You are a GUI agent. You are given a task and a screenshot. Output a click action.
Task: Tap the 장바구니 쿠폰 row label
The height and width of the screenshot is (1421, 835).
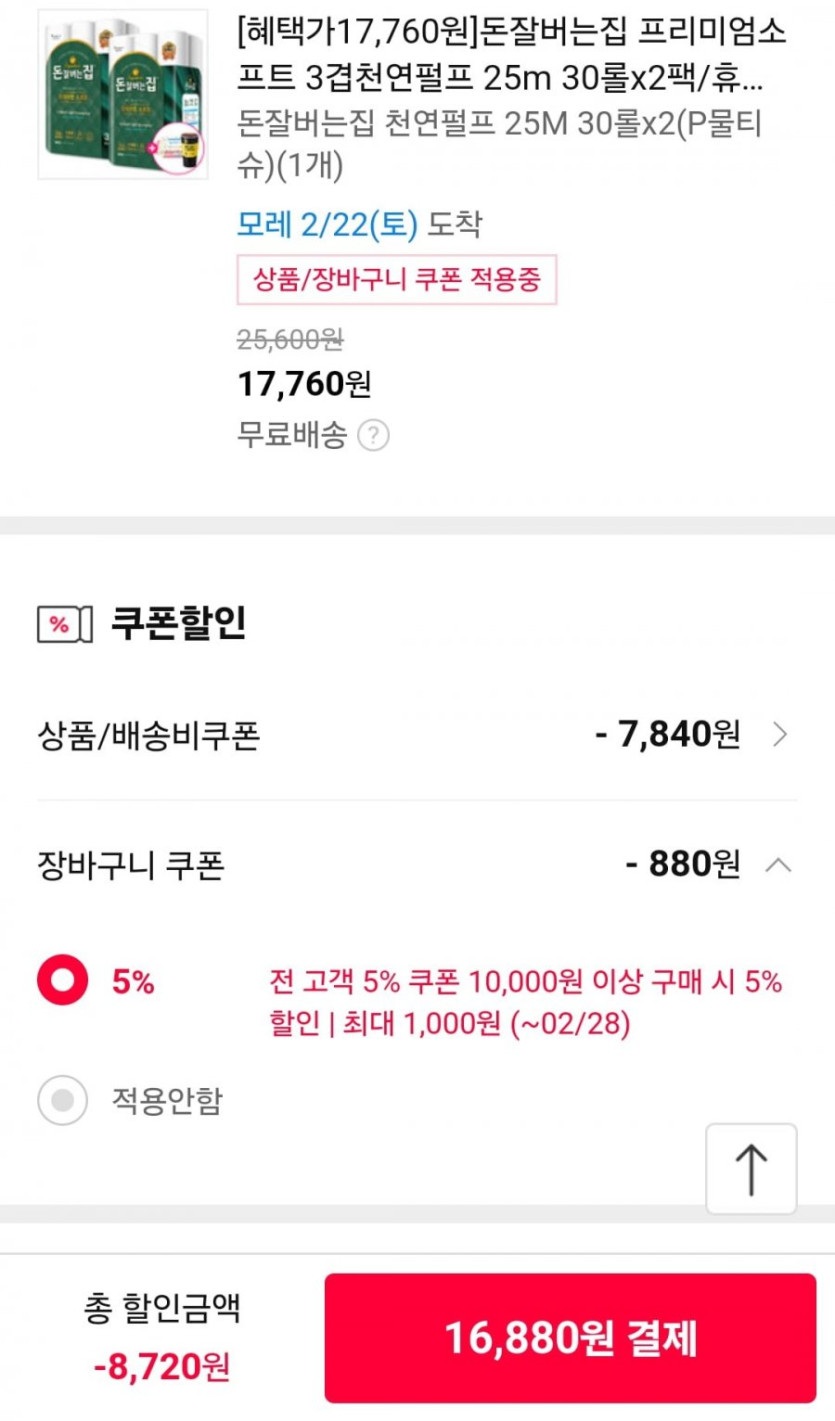131,865
